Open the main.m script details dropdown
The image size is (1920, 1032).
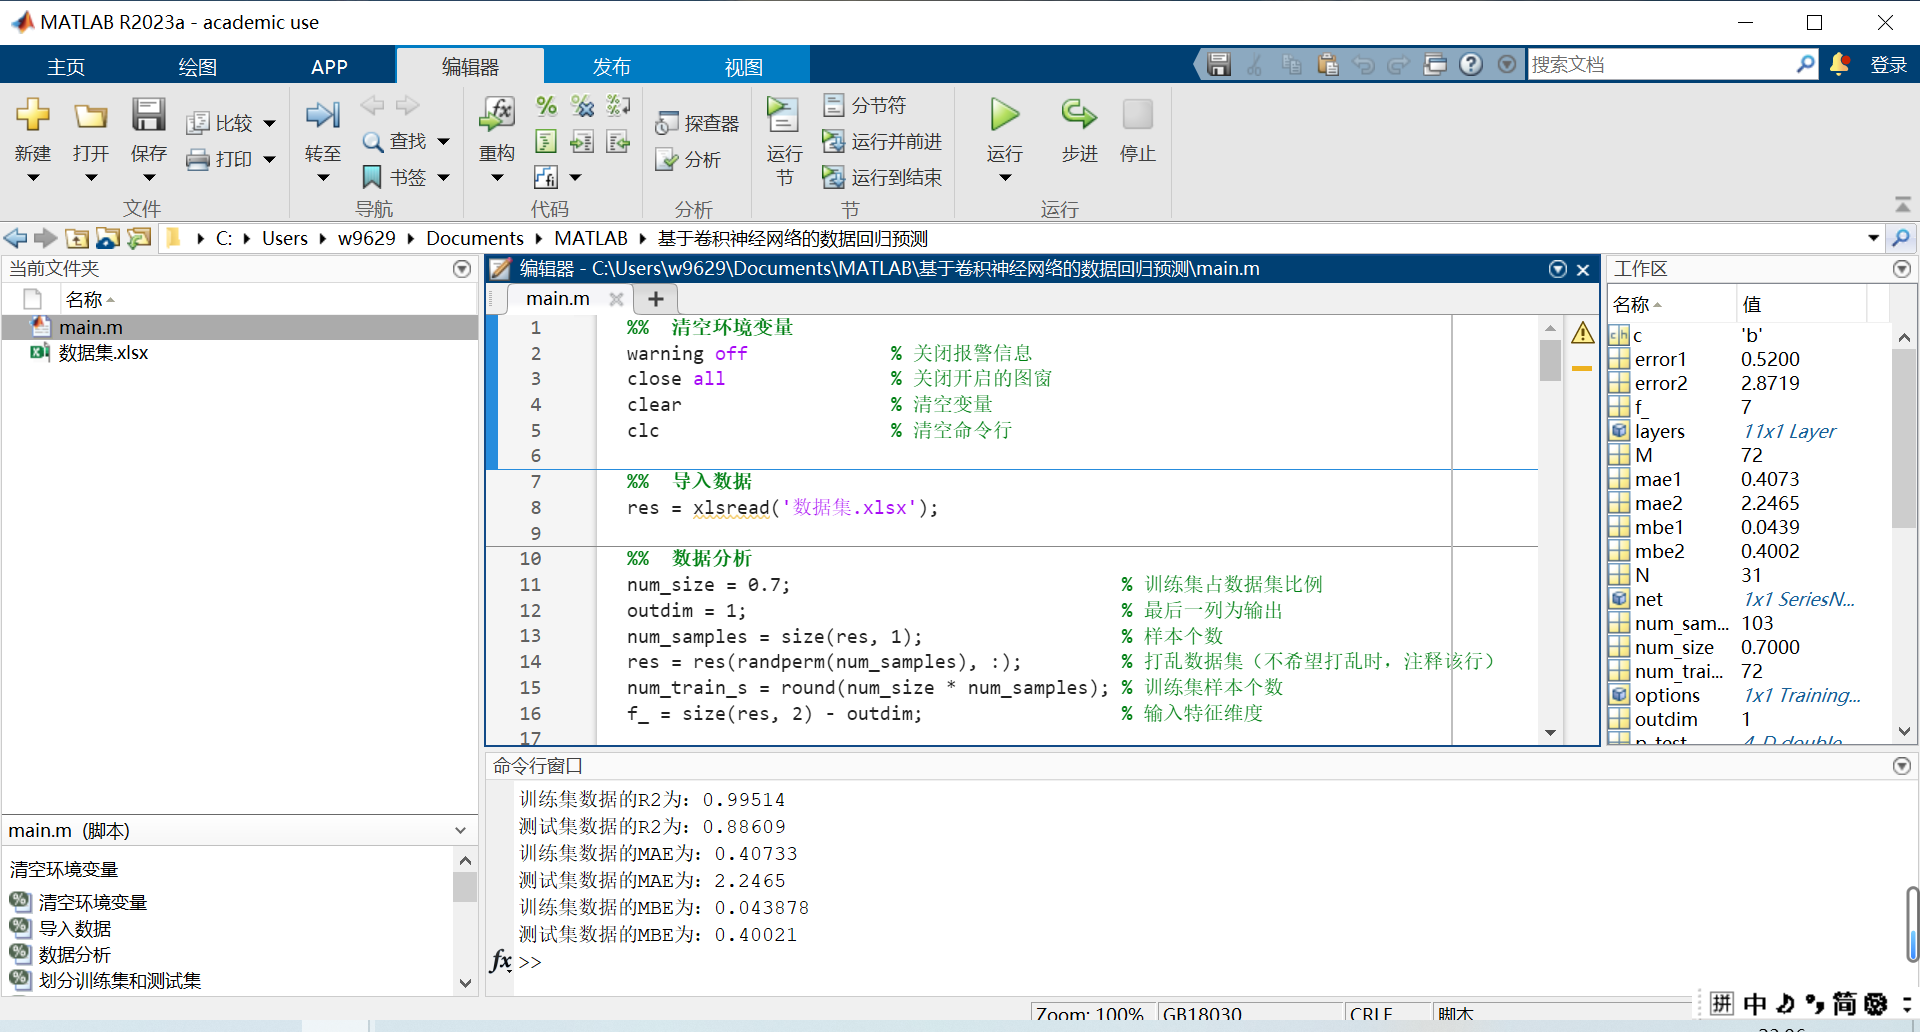click(460, 831)
